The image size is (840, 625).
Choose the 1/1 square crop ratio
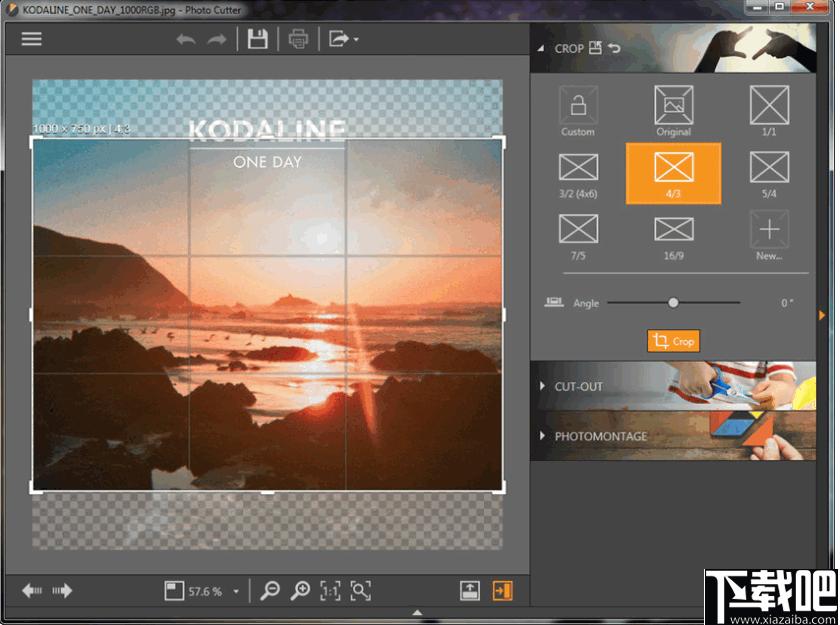point(769,111)
